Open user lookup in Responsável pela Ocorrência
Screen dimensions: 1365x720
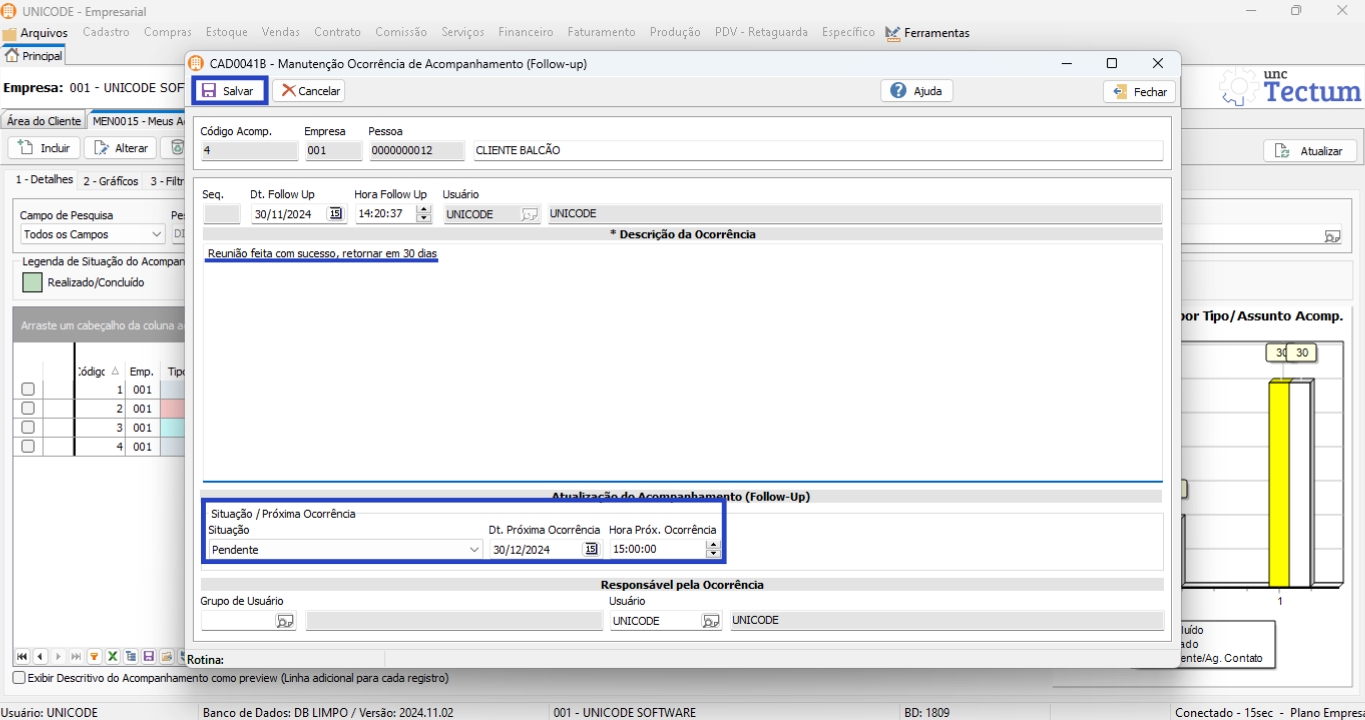pos(710,621)
